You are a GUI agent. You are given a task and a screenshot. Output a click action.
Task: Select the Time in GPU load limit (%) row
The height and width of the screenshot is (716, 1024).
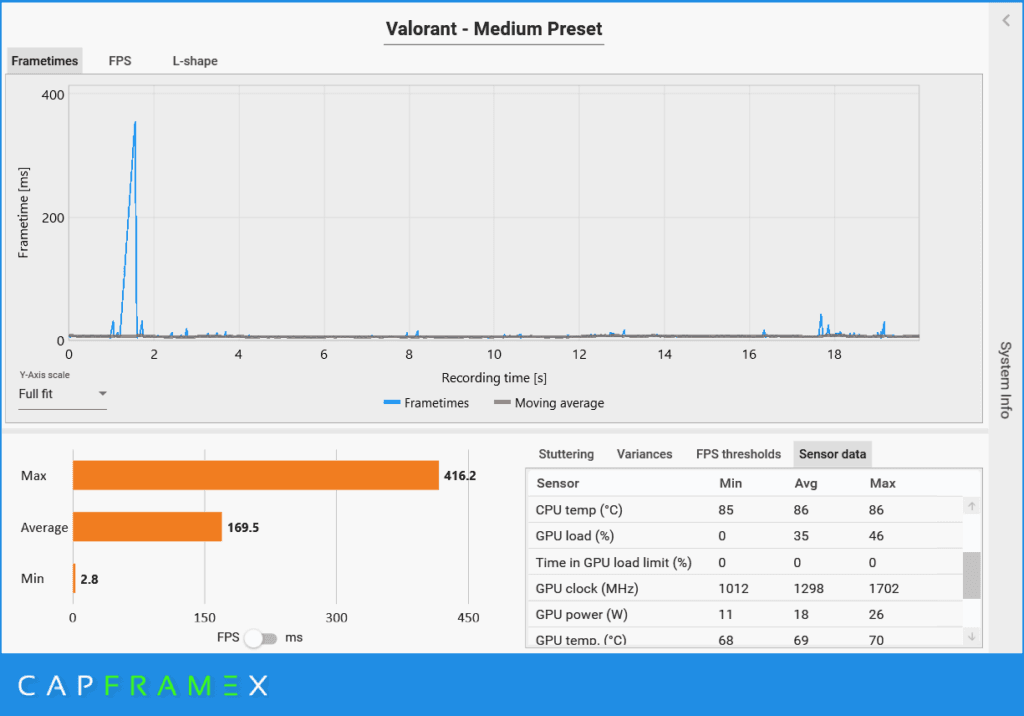(x=744, y=562)
